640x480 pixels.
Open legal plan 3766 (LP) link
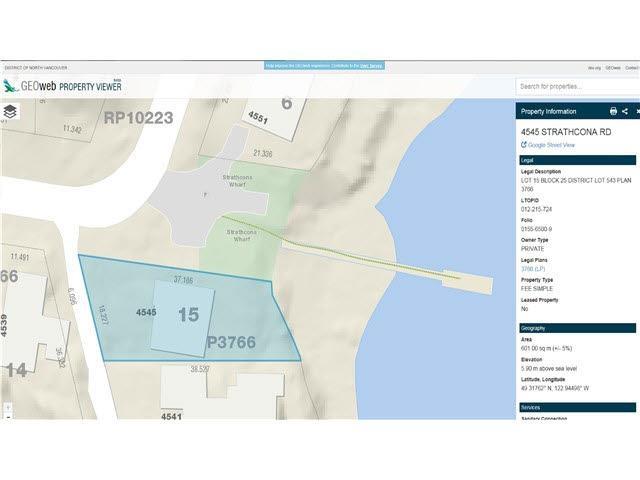coord(533,269)
